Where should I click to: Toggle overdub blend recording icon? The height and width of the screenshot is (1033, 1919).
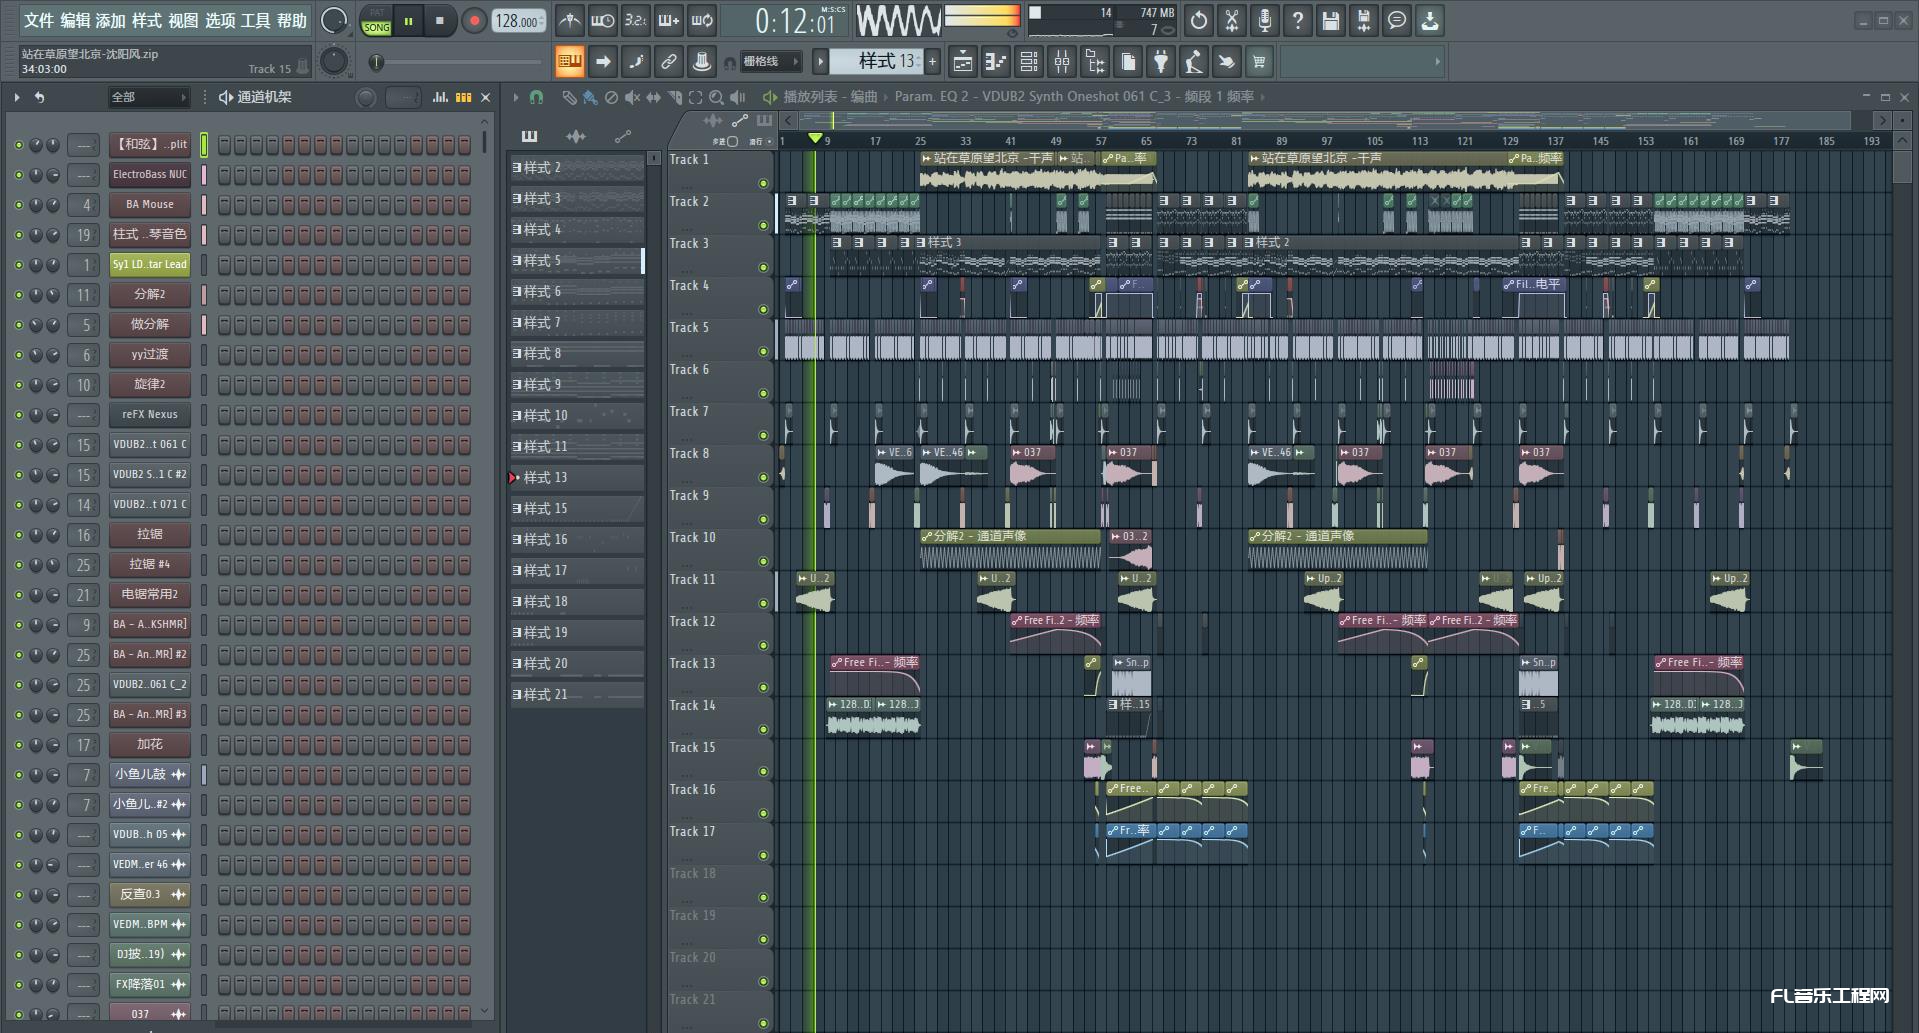[669, 20]
